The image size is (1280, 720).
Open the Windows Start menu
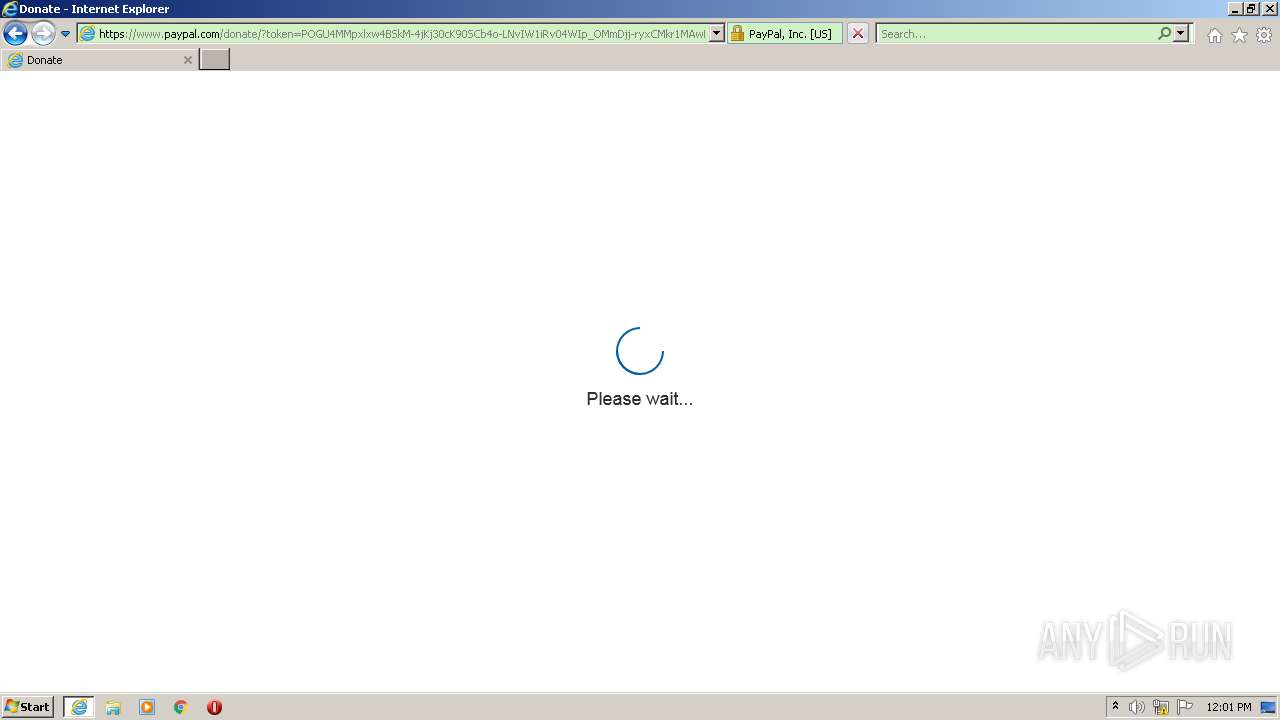point(28,707)
